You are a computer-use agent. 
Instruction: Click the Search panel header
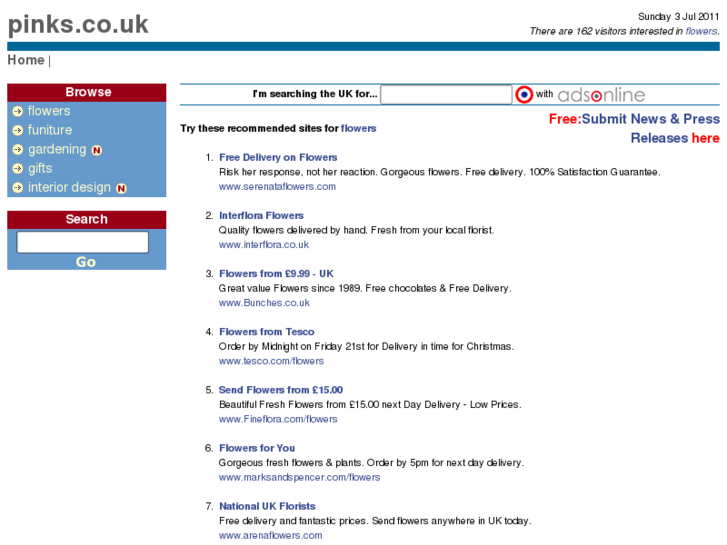click(87, 219)
